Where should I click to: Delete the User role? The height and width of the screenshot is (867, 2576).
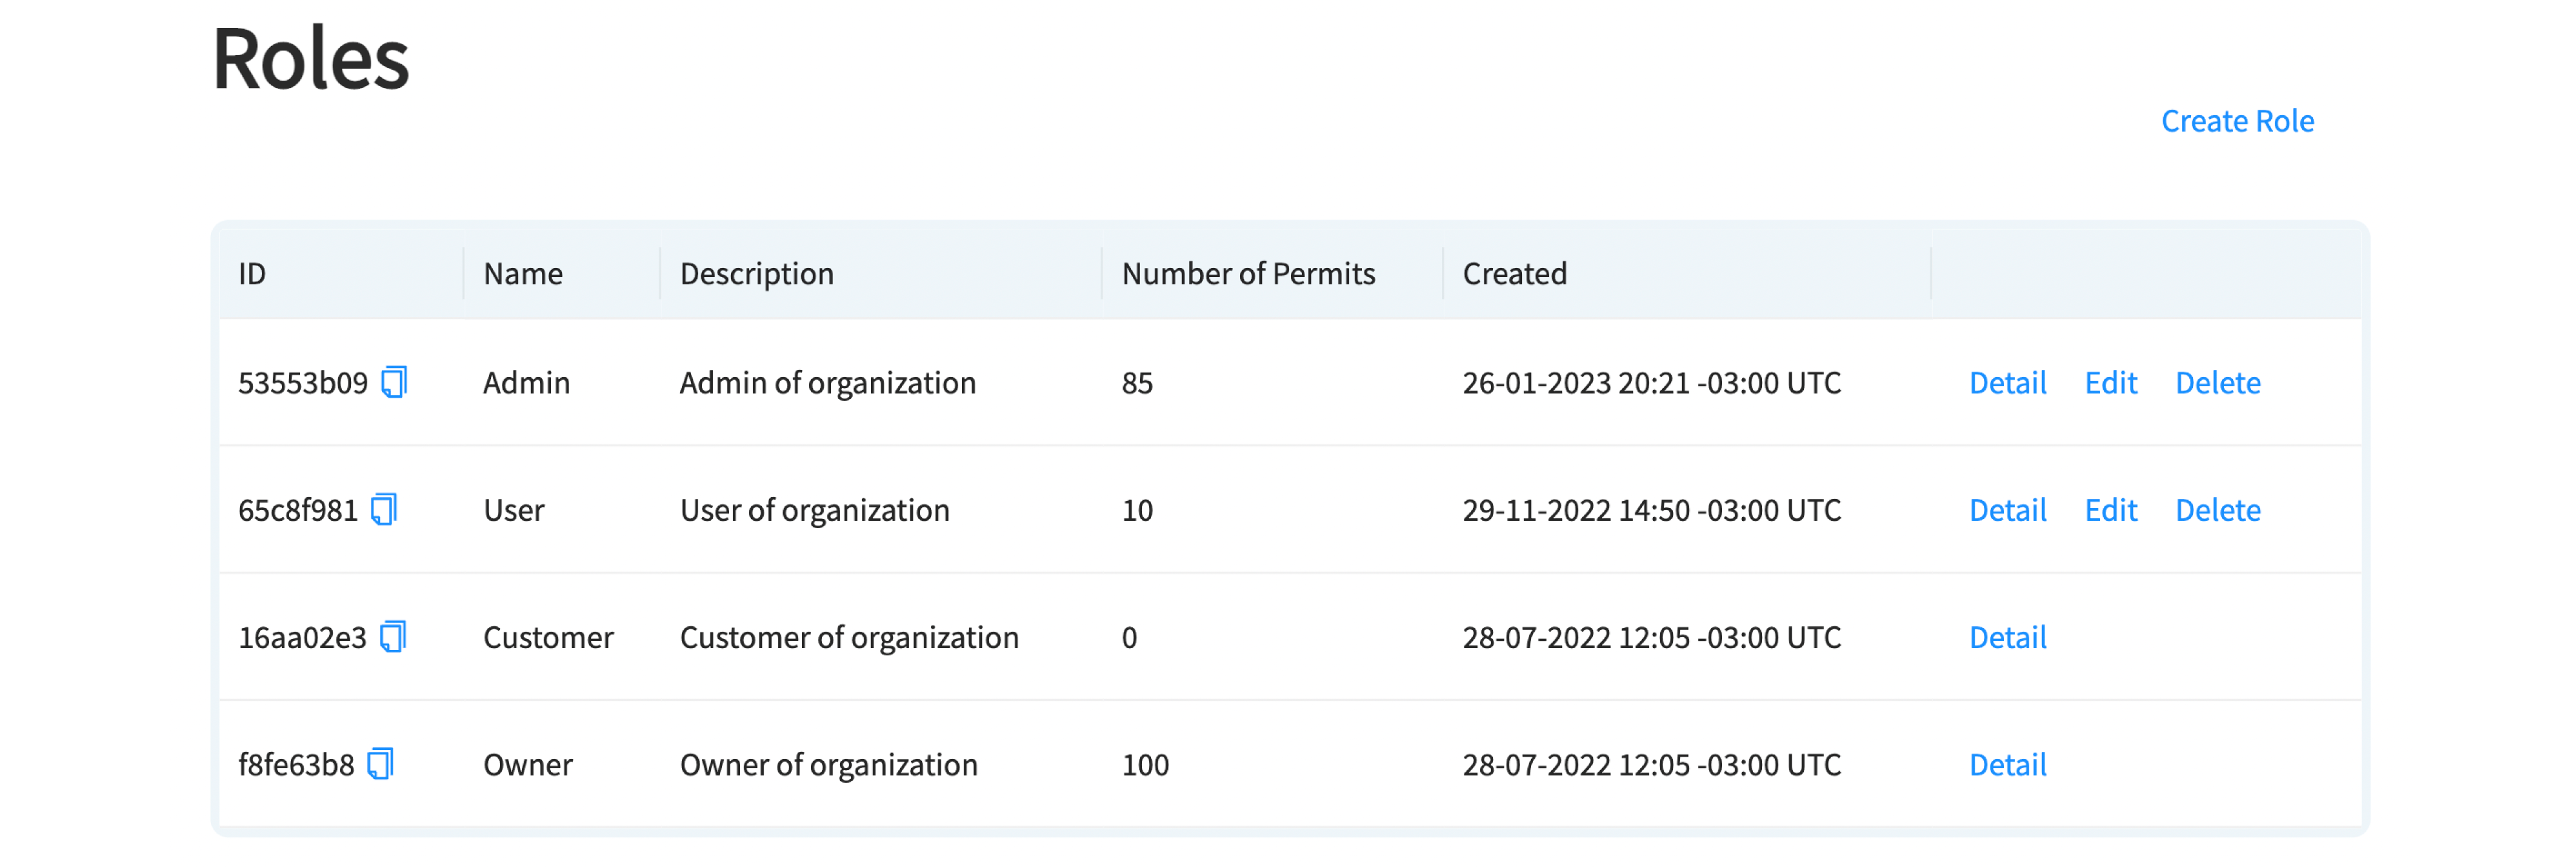[2217, 510]
